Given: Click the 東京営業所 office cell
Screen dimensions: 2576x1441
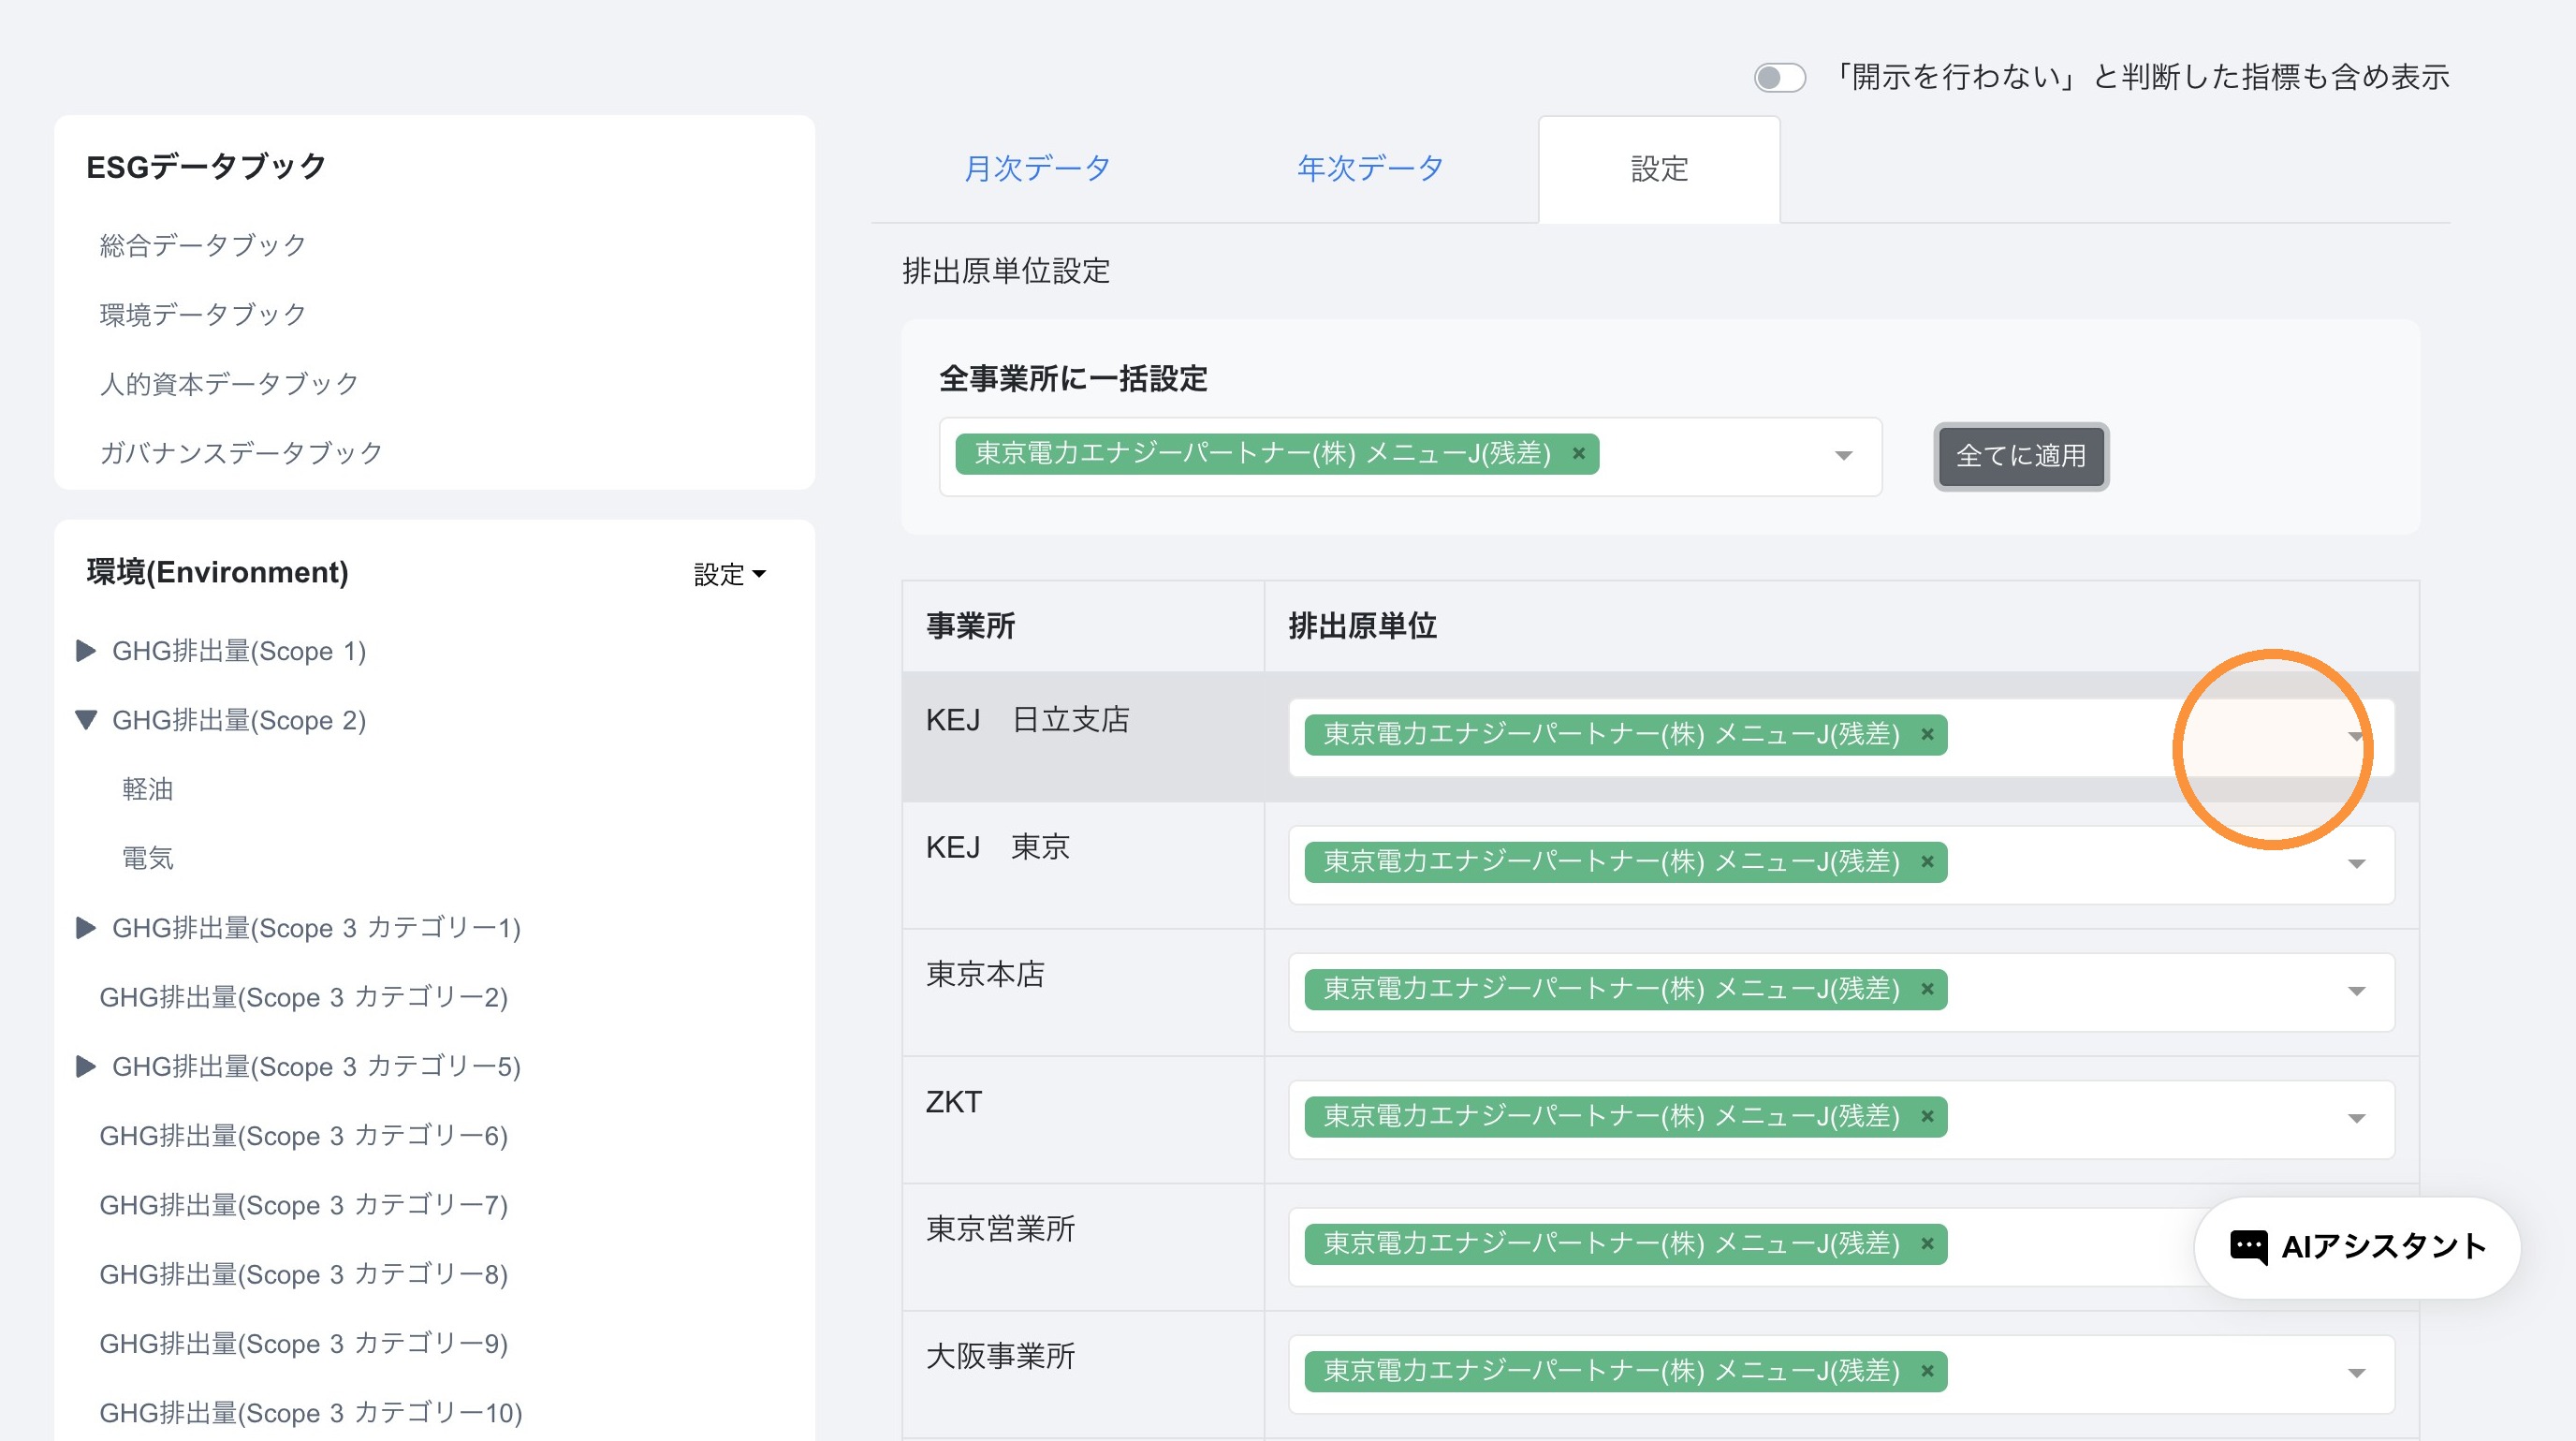Looking at the screenshot, I should point(1083,1247).
